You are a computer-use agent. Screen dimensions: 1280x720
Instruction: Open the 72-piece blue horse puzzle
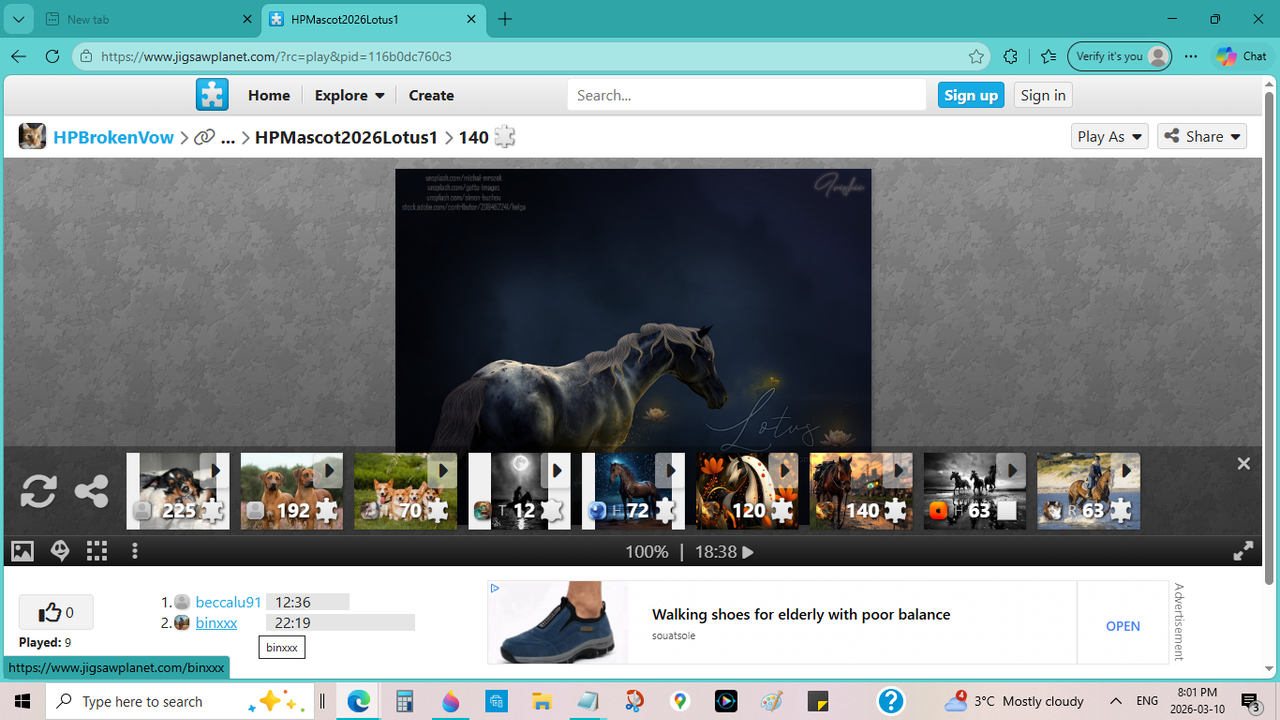tap(633, 491)
